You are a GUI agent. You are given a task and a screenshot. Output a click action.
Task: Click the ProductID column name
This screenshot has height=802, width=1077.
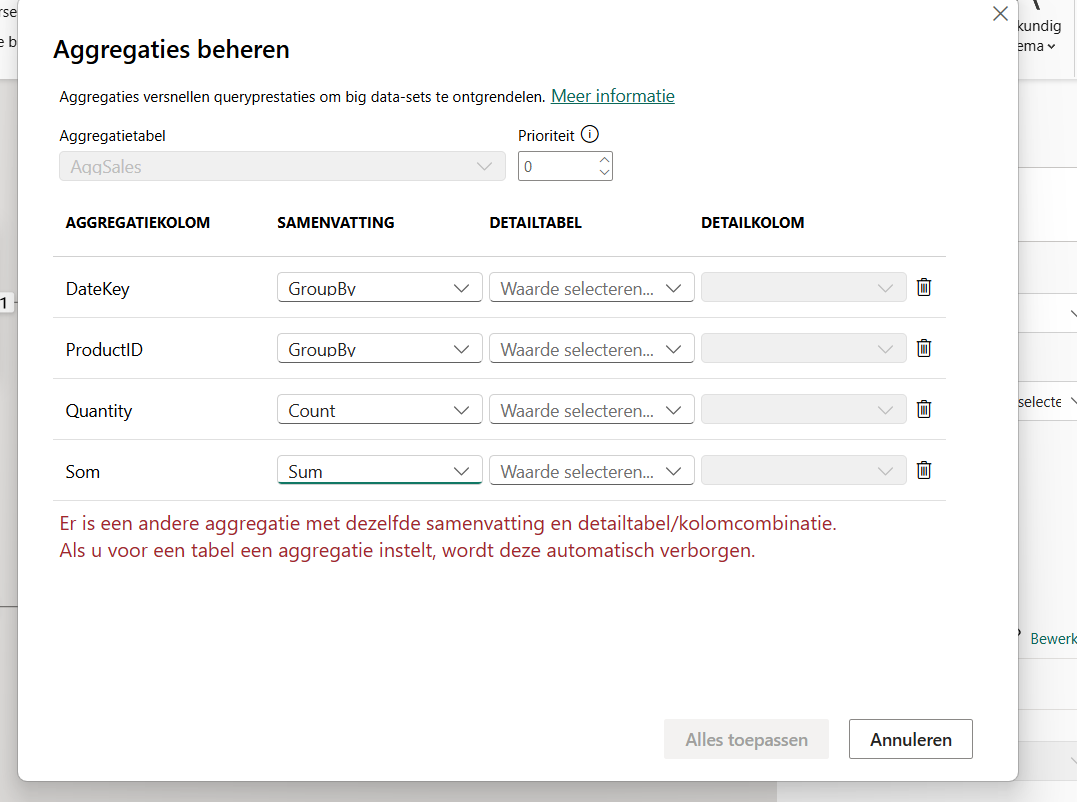pos(104,350)
